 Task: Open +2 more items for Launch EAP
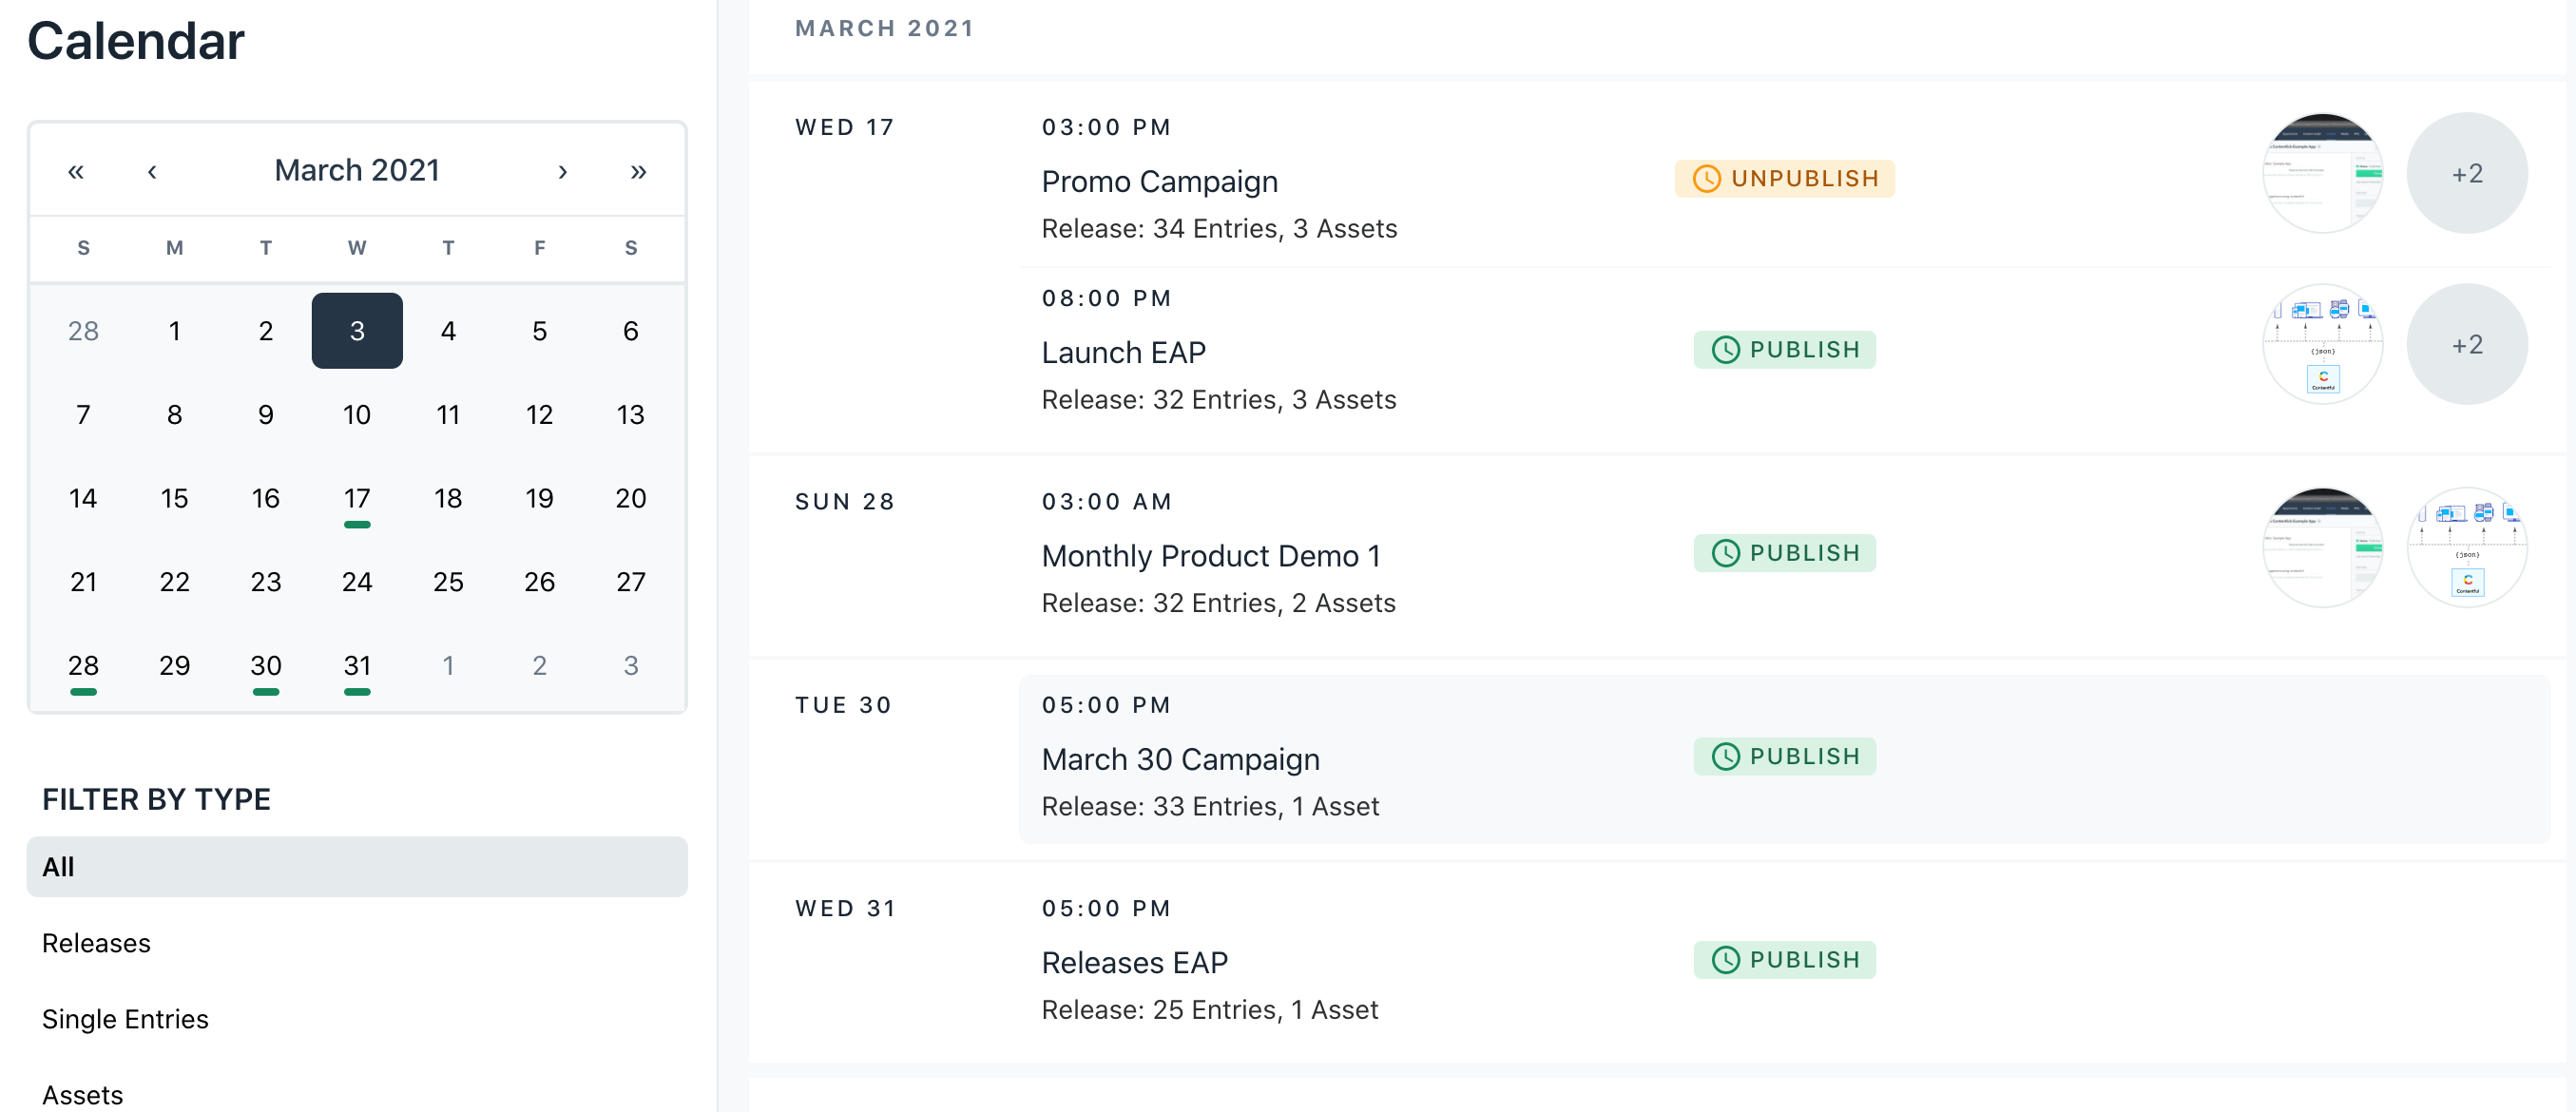(x=2466, y=344)
